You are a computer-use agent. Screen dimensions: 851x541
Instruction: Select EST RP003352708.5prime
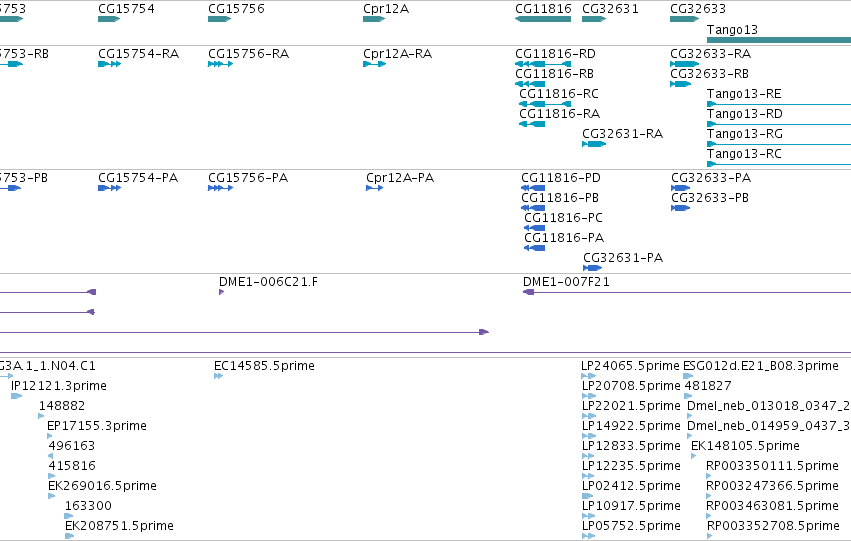773,526
